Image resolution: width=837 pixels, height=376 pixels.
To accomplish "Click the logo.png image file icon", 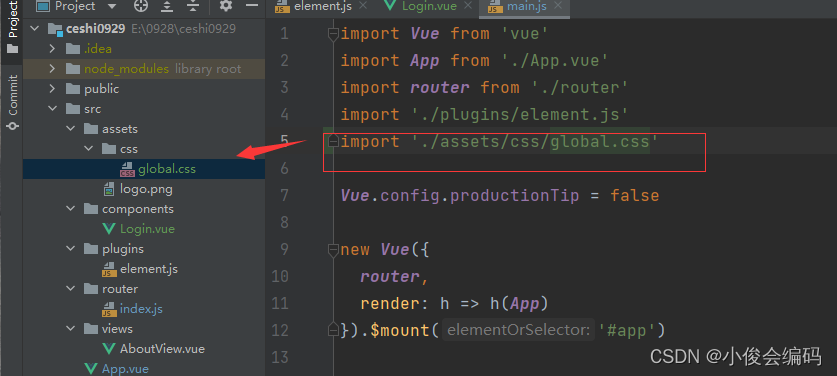I will click(109, 189).
